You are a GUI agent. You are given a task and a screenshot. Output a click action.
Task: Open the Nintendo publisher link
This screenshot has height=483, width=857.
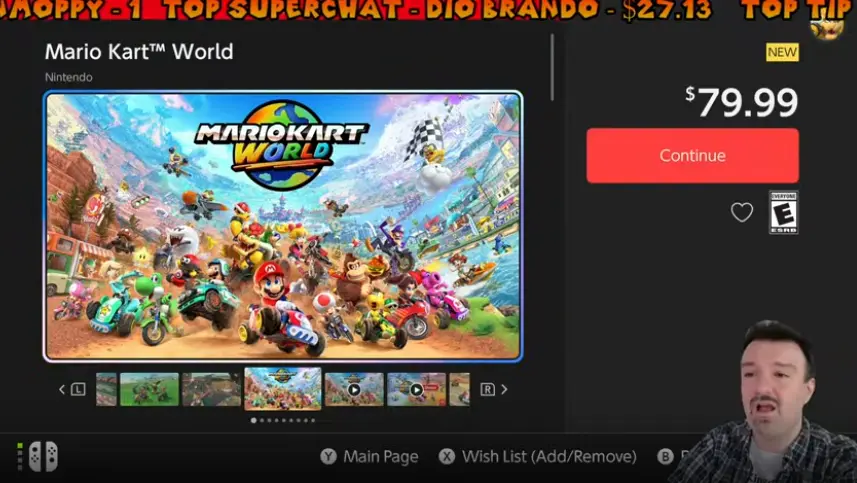tap(68, 77)
